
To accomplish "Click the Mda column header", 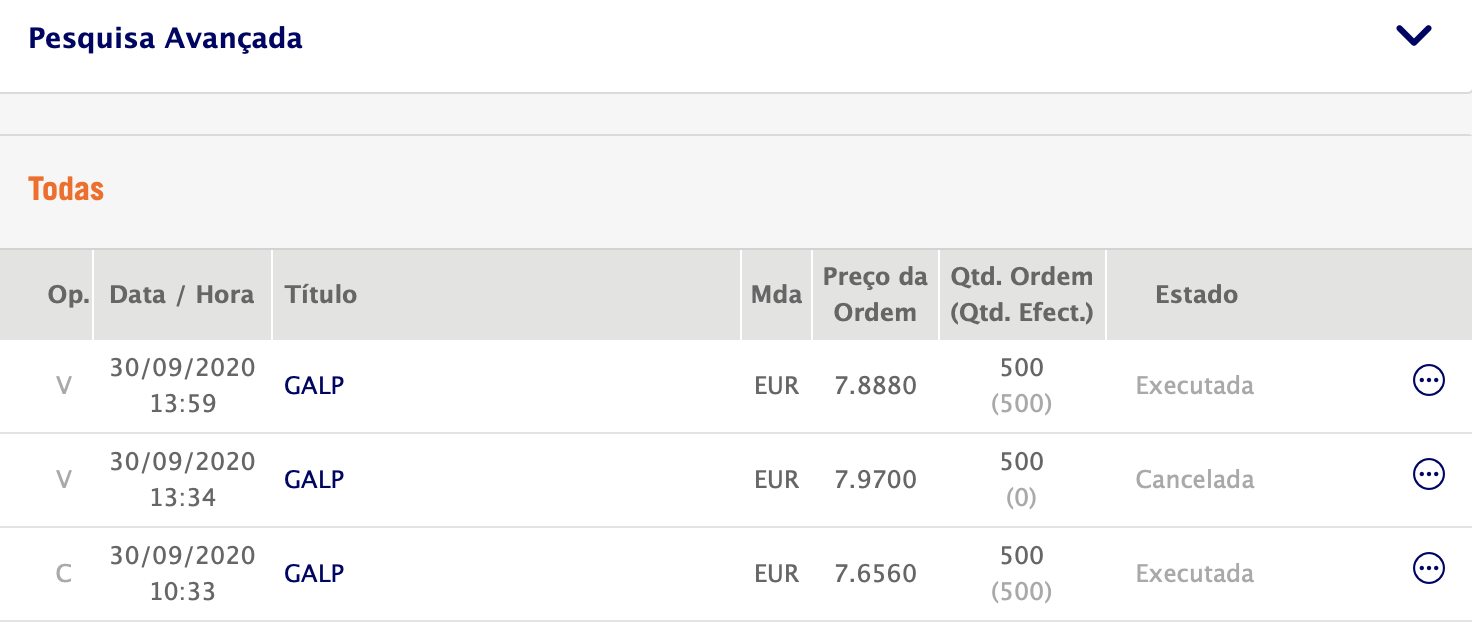I will (776, 295).
